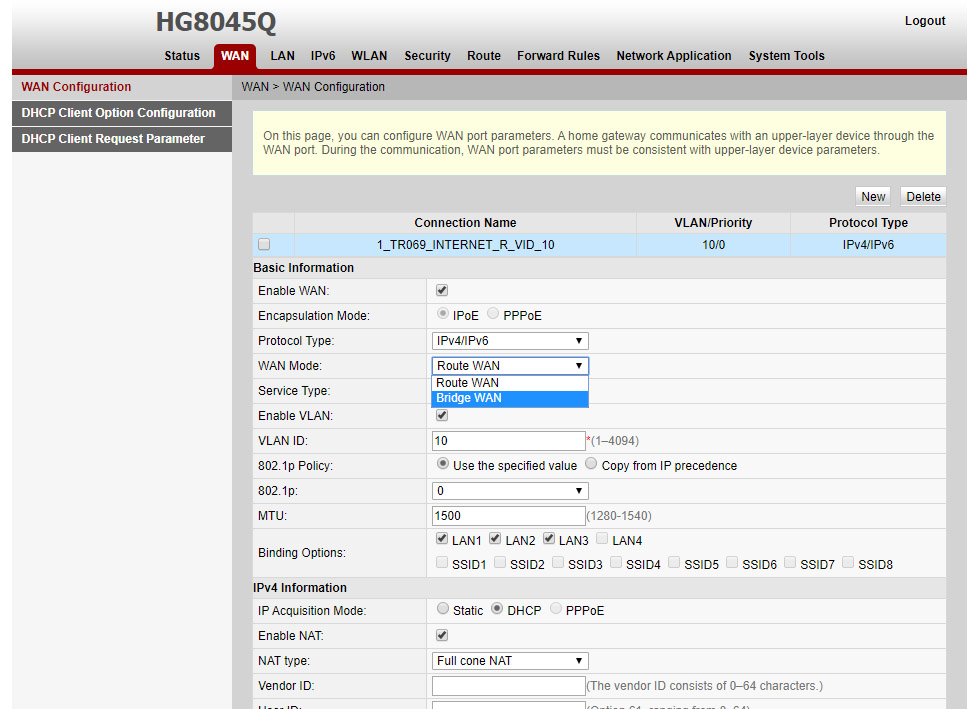The height and width of the screenshot is (709, 980).
Task: Choose Route WAN from list
Action: click(x=510, y=383)
